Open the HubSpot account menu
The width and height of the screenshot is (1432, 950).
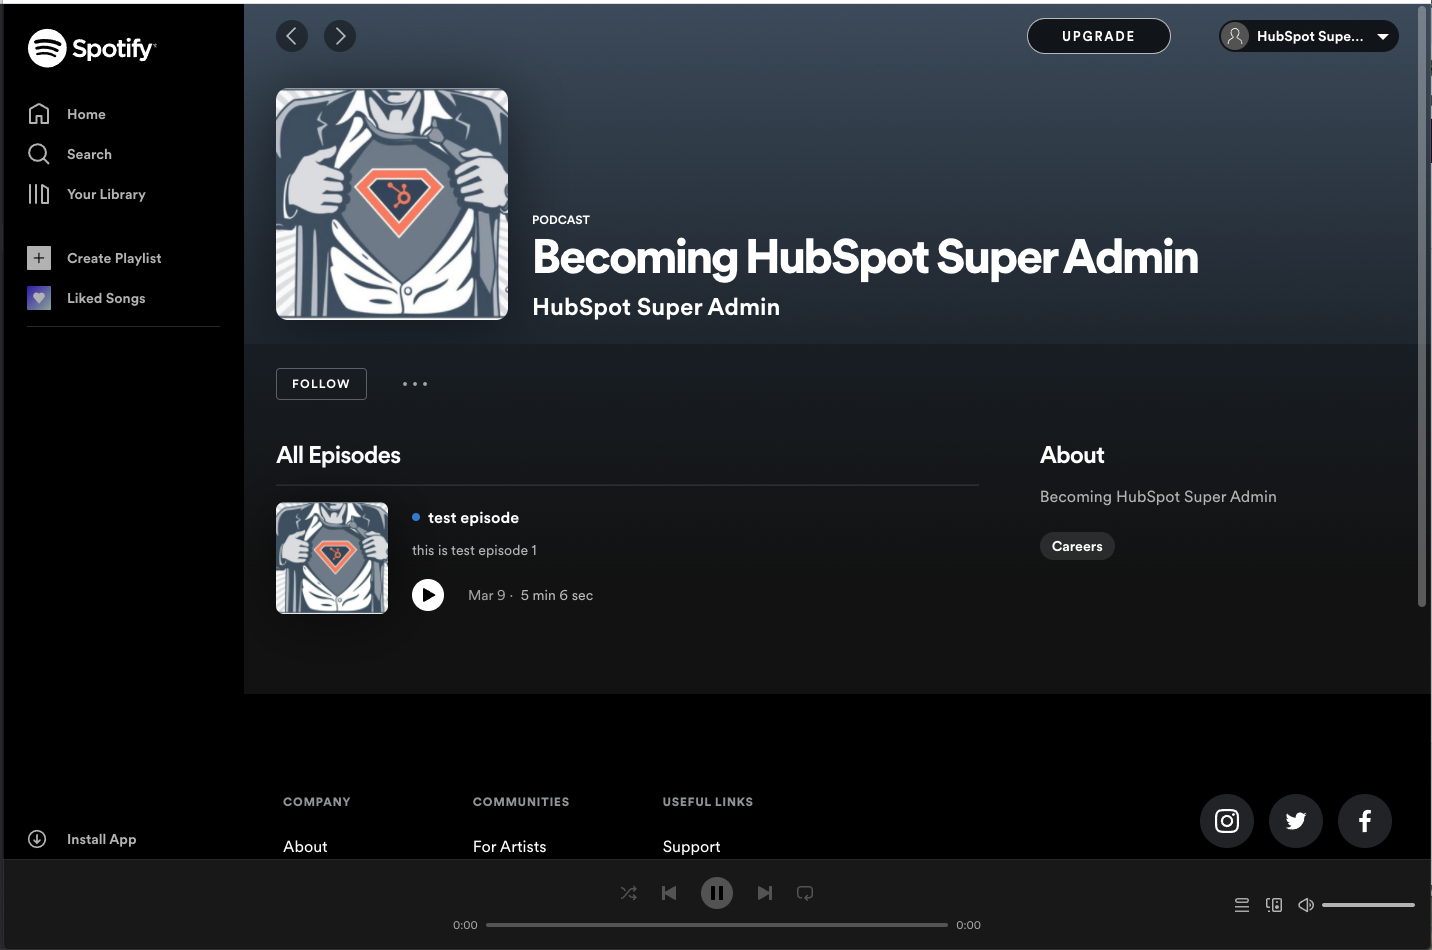[1307, 36]
